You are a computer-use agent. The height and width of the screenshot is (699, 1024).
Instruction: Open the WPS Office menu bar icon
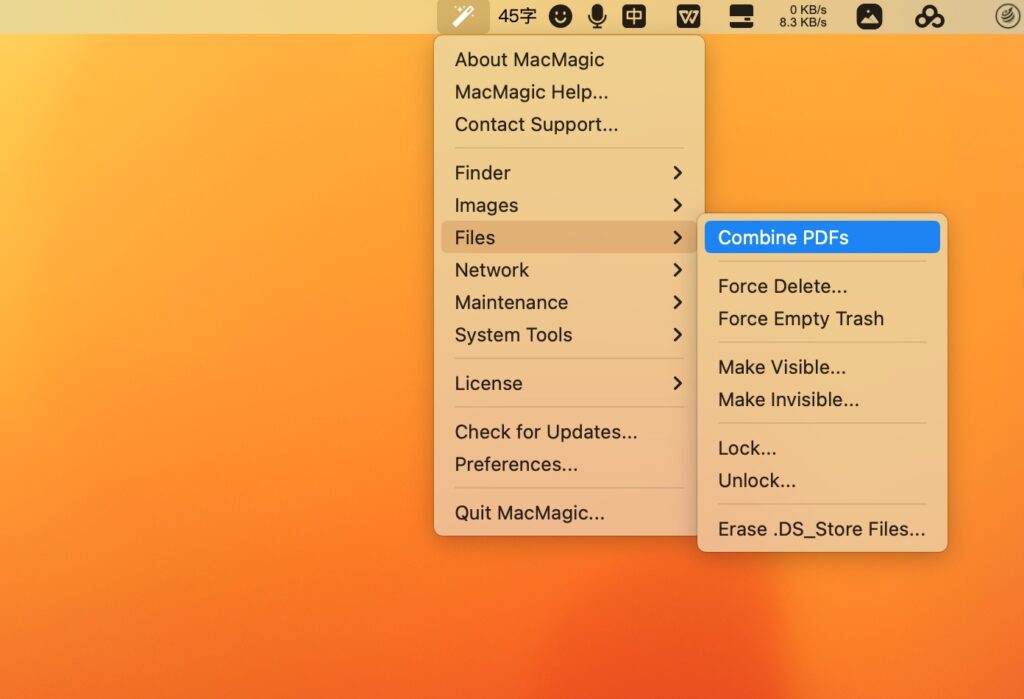[x=689, y=16]
